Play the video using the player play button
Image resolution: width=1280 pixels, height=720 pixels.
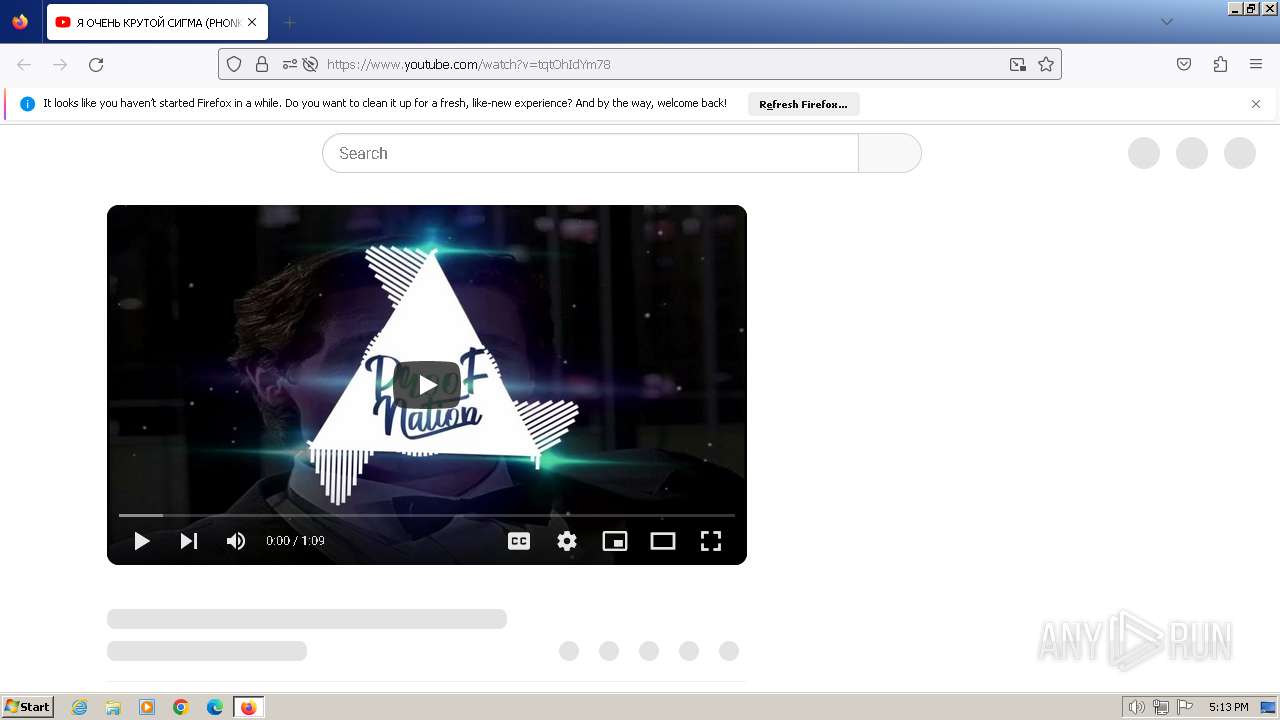(x=142, y=541)
